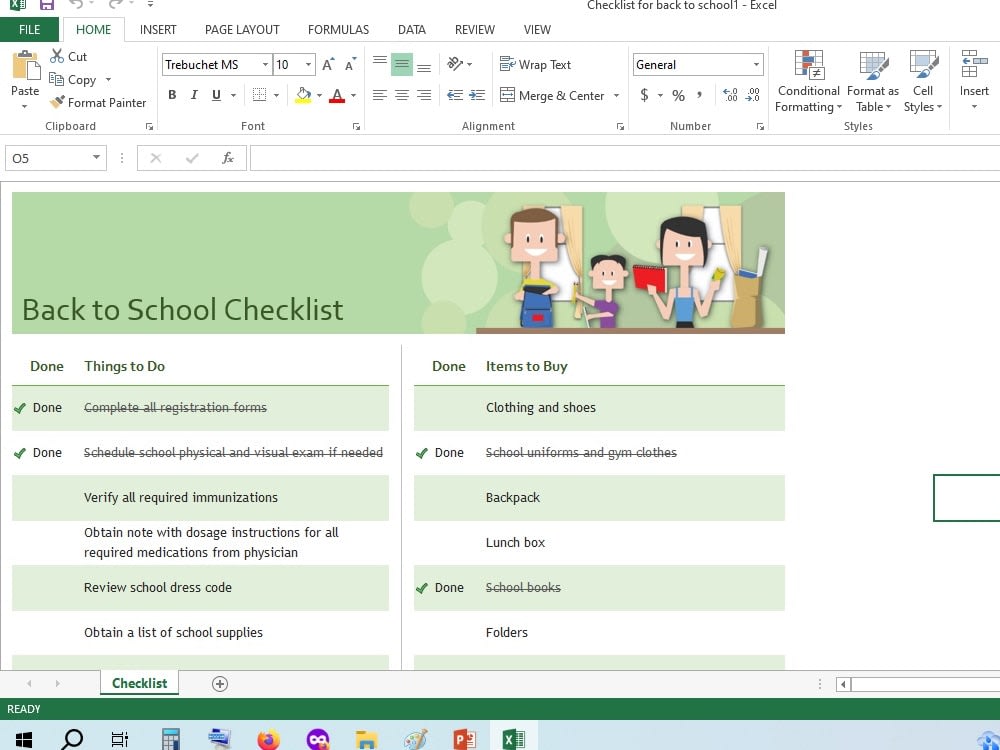This screenshot has width=1000, height=750.
Task: Expand the Name Box dropdown arrow
Action: (x=96, y=158)
